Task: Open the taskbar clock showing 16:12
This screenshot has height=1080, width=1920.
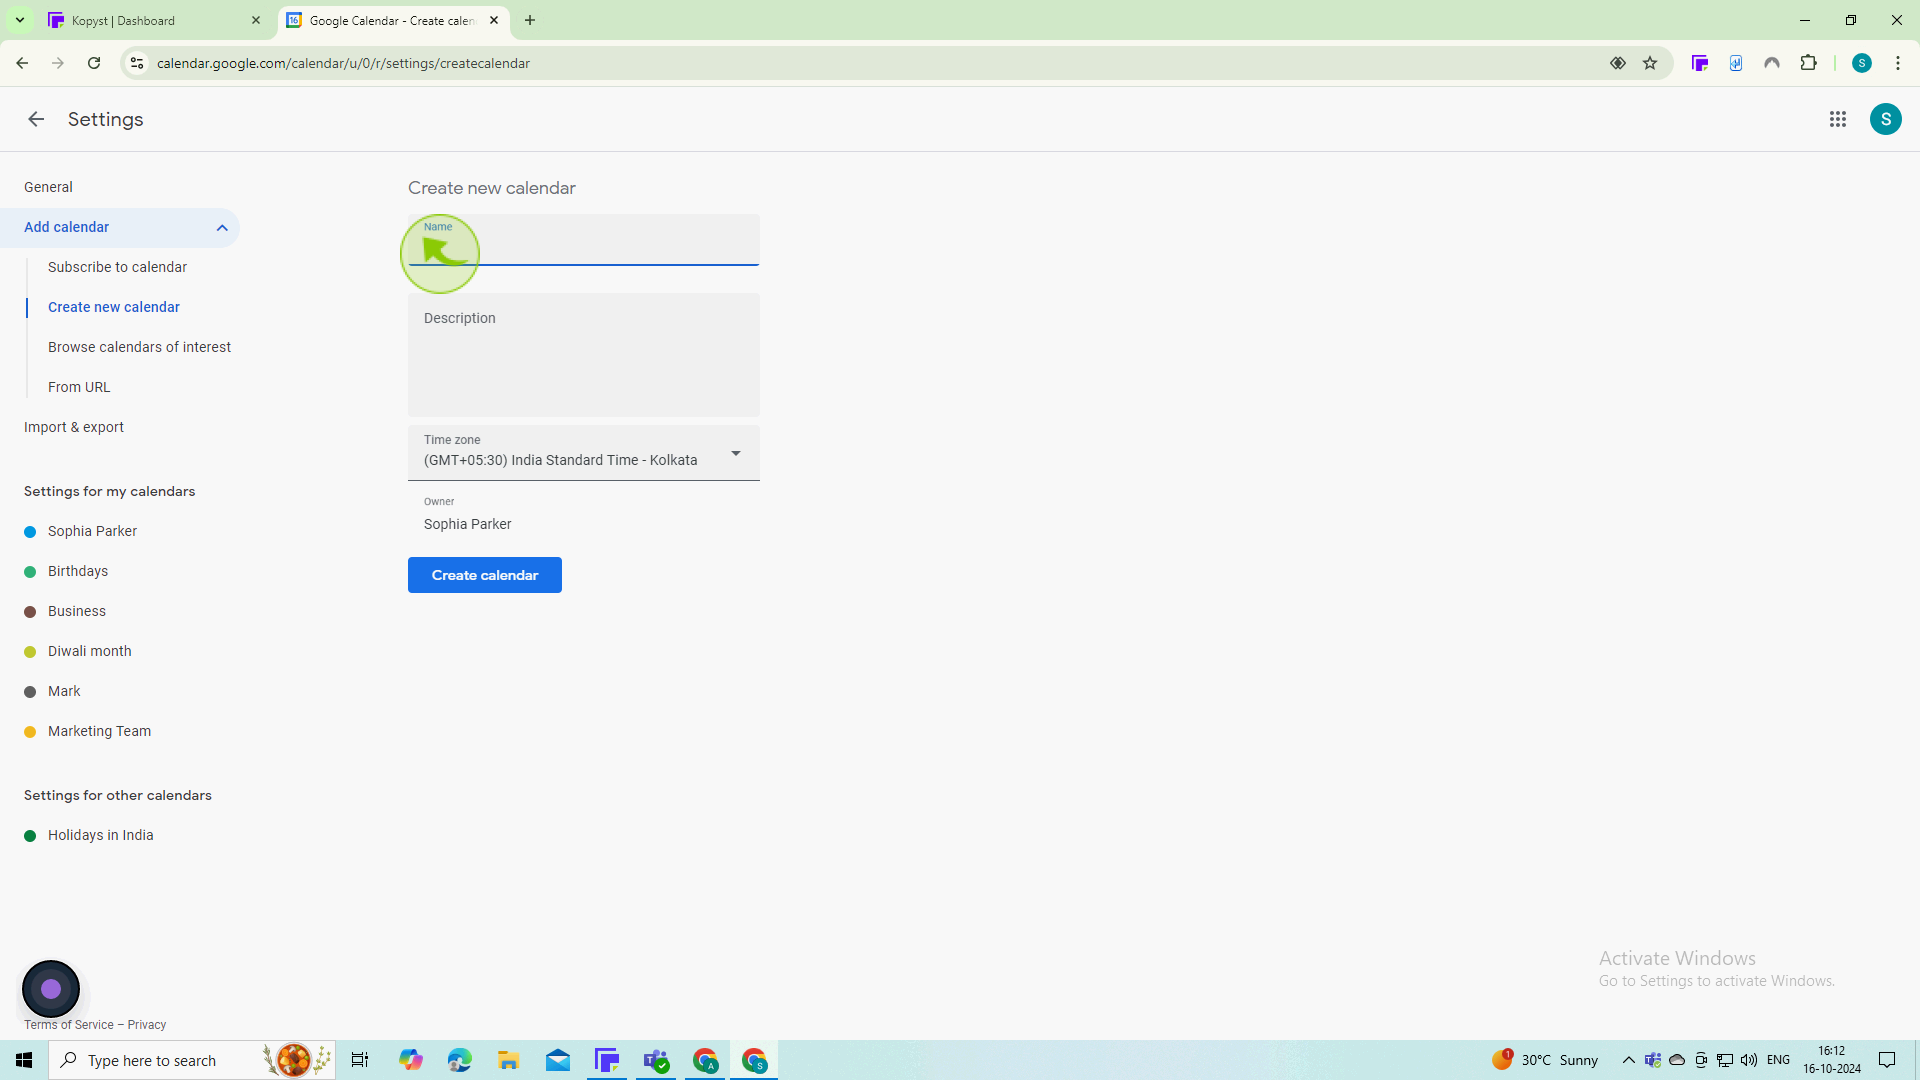Action: [x=1832, y=1060]
